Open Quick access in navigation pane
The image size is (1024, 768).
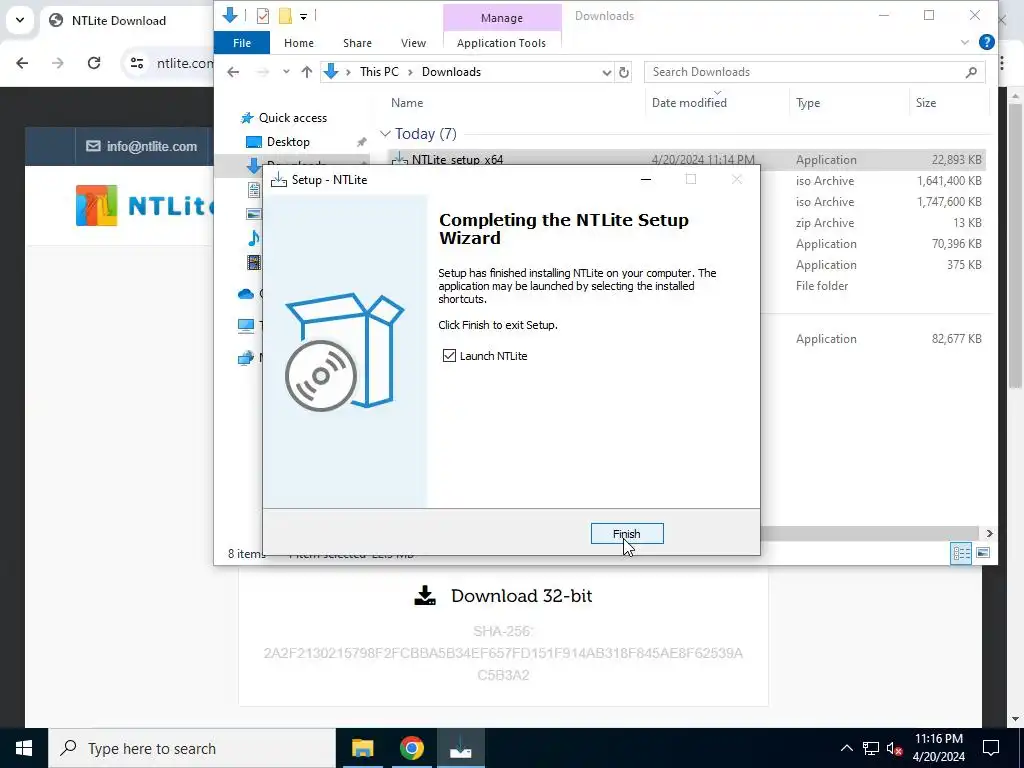click(x=292, y=118)
